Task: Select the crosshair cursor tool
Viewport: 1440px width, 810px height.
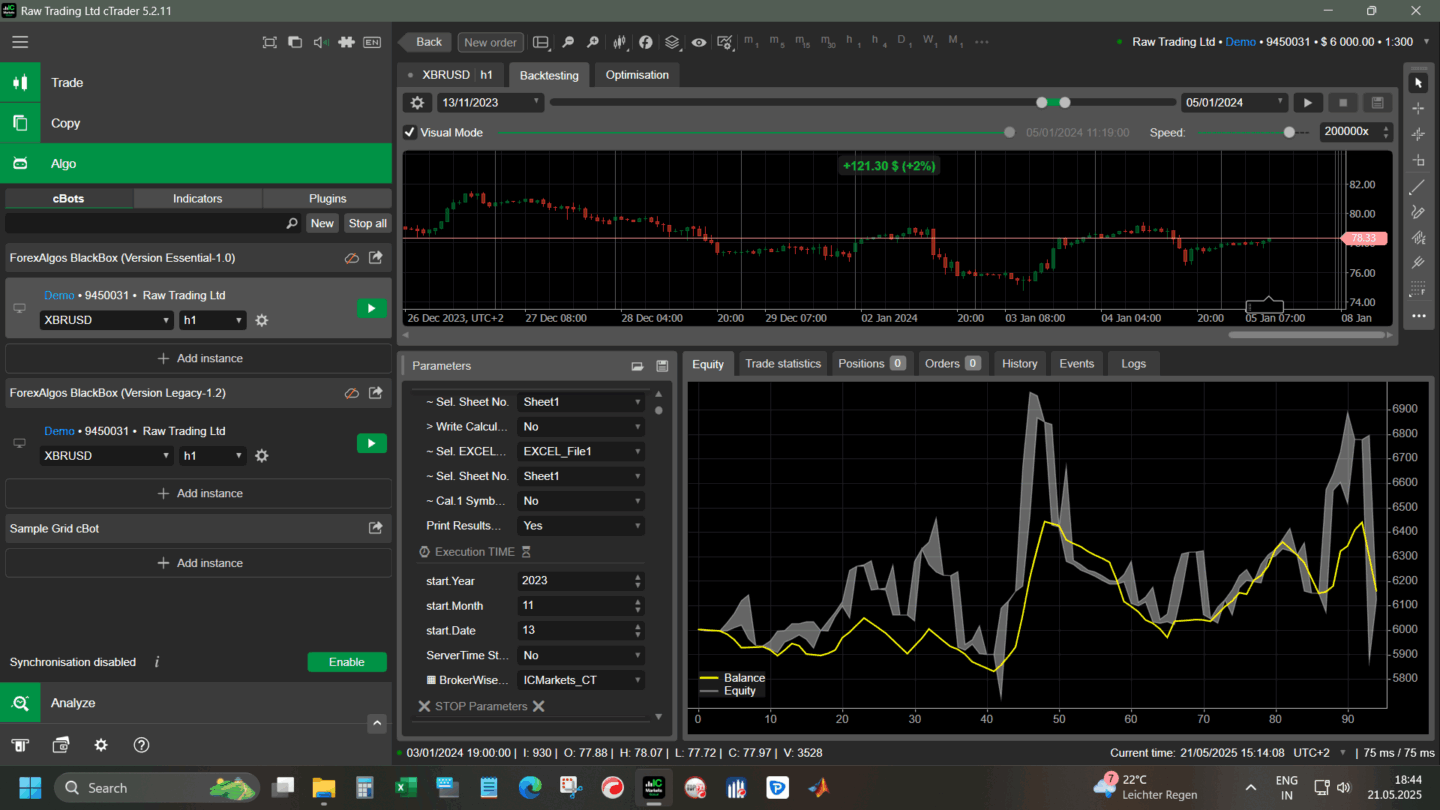Action: pos(1417,108)
